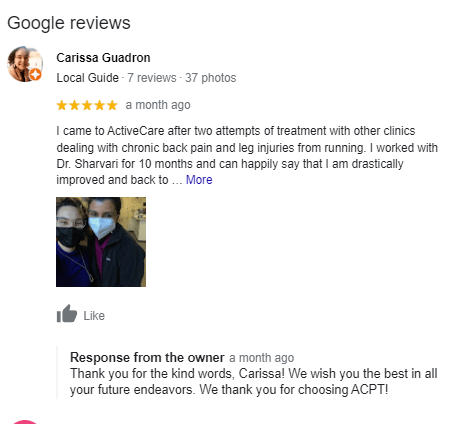Open the 7 reviews count
452x424 pixels.
click(152, 78)
